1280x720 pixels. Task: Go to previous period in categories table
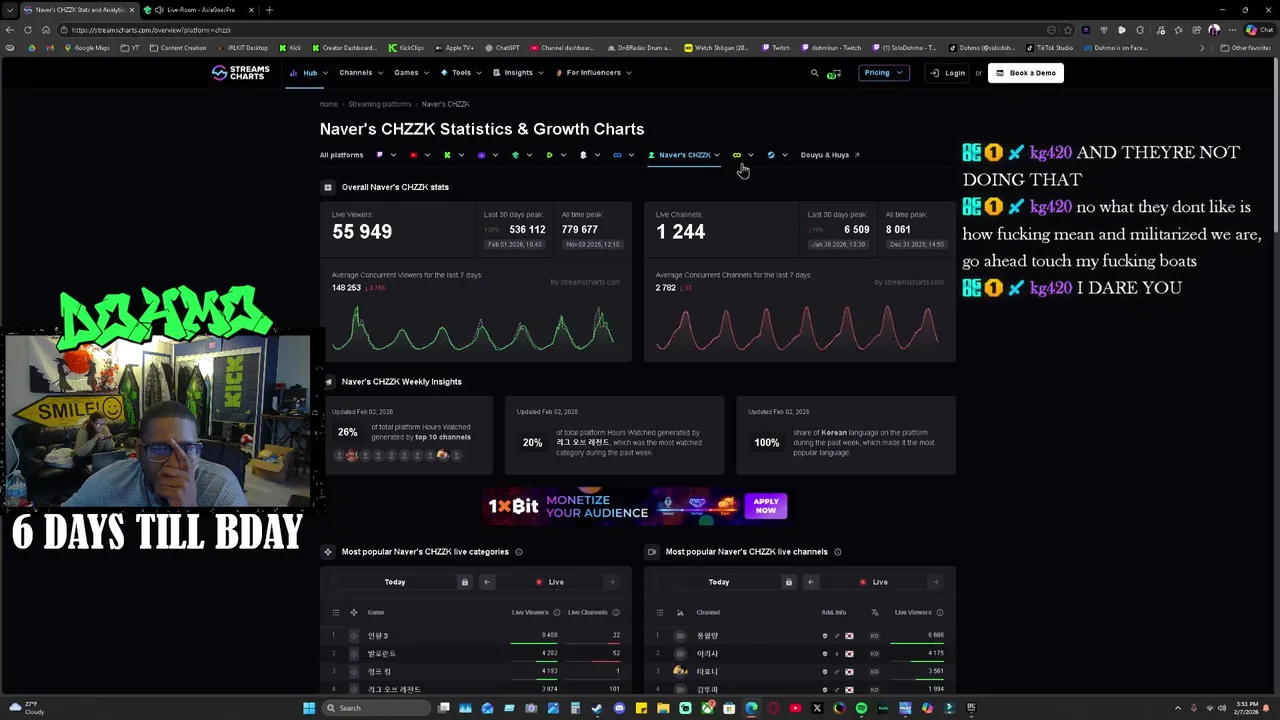click(x=487, y=582)
